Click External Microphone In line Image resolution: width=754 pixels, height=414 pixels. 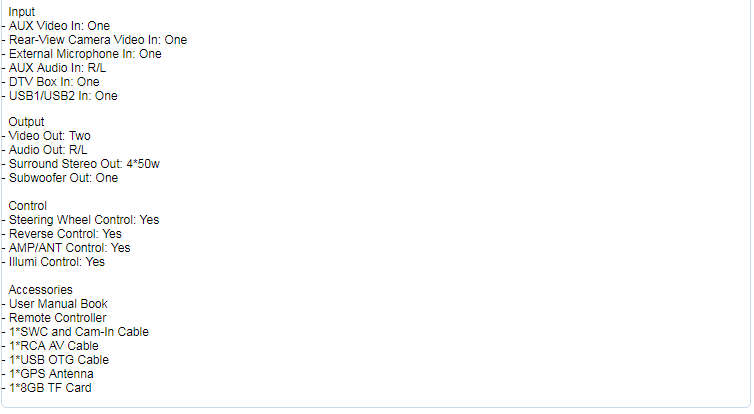click(82, 54)
